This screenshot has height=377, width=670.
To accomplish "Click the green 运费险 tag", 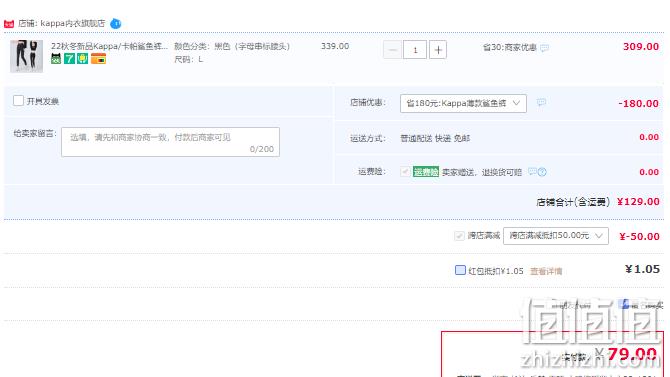I will coord(426,172).
